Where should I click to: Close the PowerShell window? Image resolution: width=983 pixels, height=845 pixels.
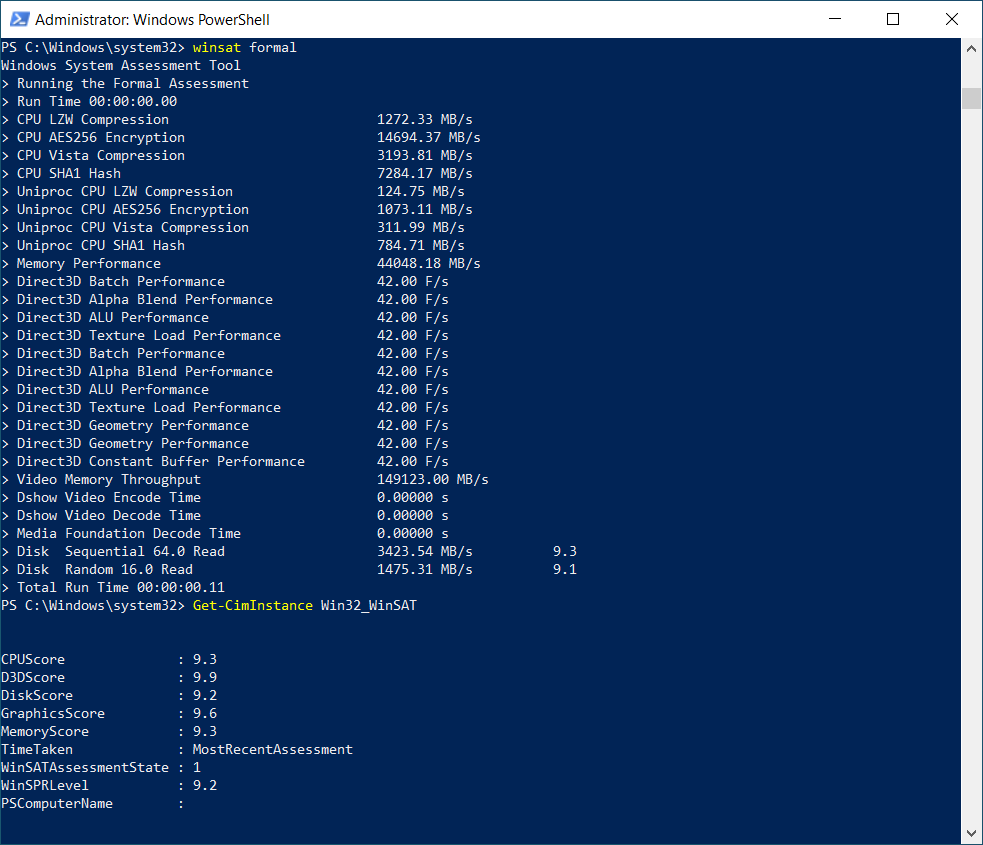pyautogui.click(x=952, y=19)
